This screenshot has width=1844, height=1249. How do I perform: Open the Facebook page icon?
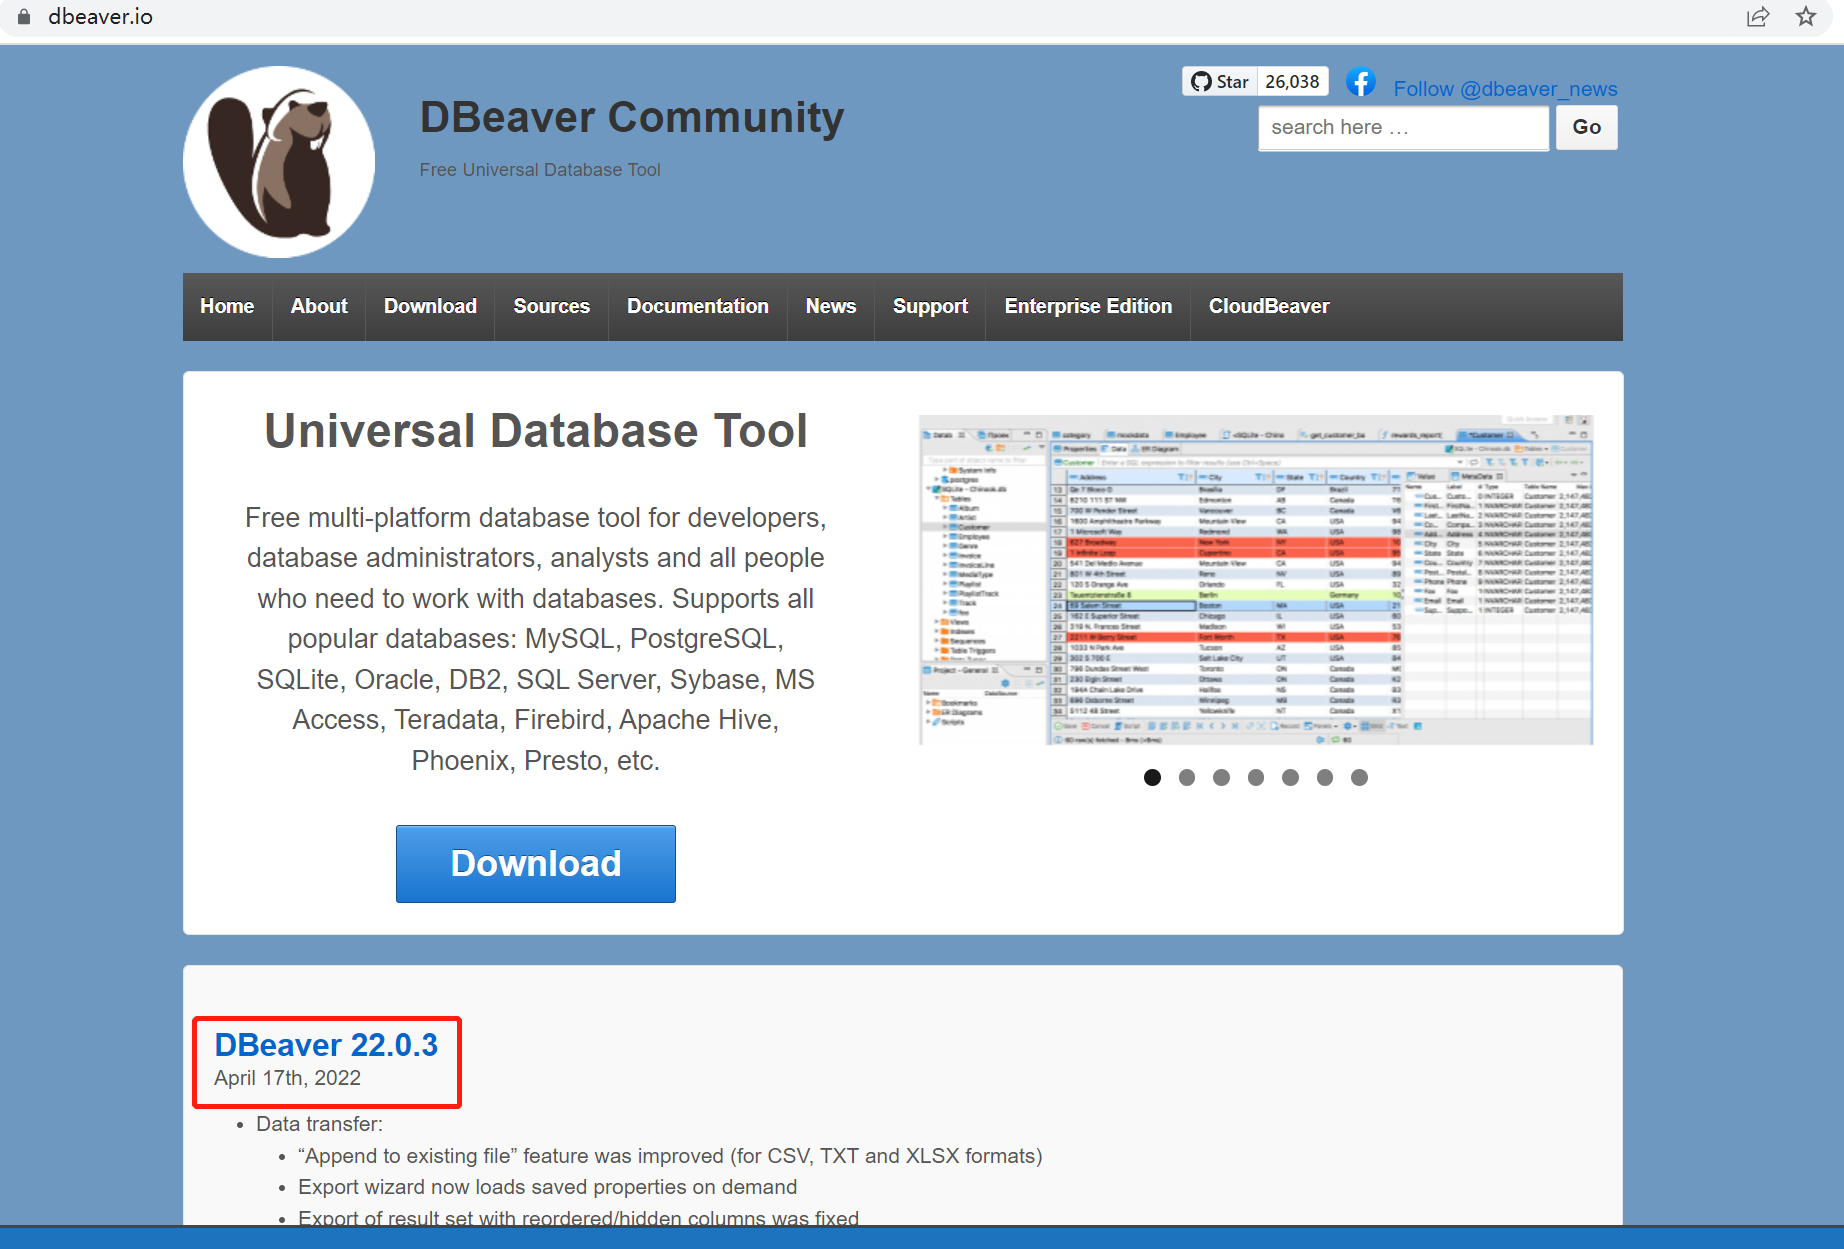click(1361, 82)
